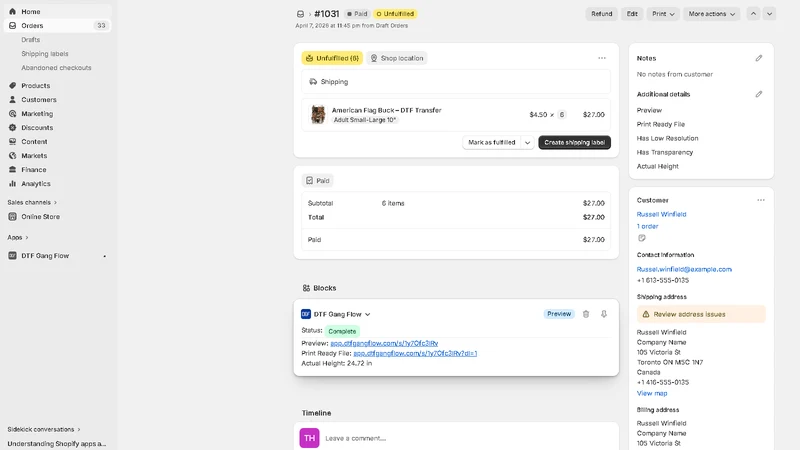Click the DTF Gang Flow app icon in sidebar
This screenshot has height=450, width=800.
(12, 256)
